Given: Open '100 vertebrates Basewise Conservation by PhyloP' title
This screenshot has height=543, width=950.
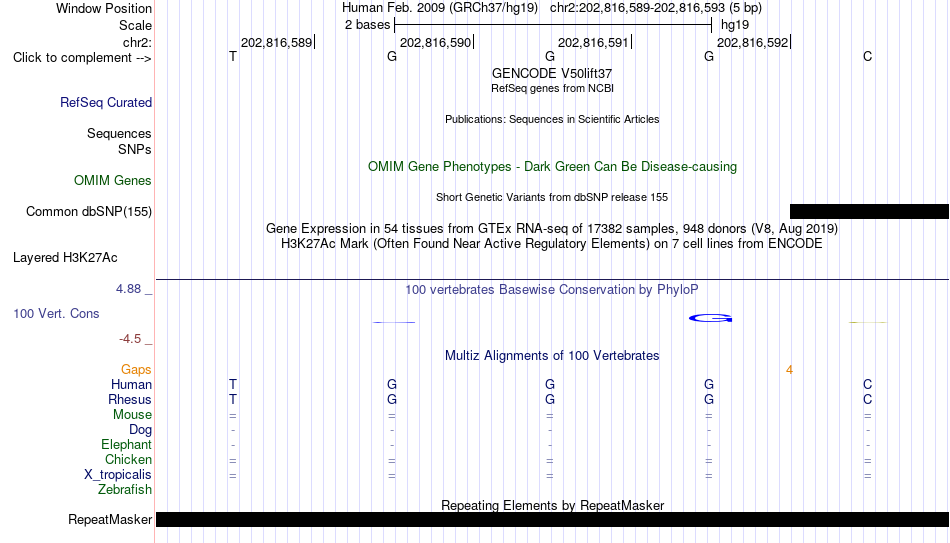Looking at the screenshot, I should click(x=552, y=290).
